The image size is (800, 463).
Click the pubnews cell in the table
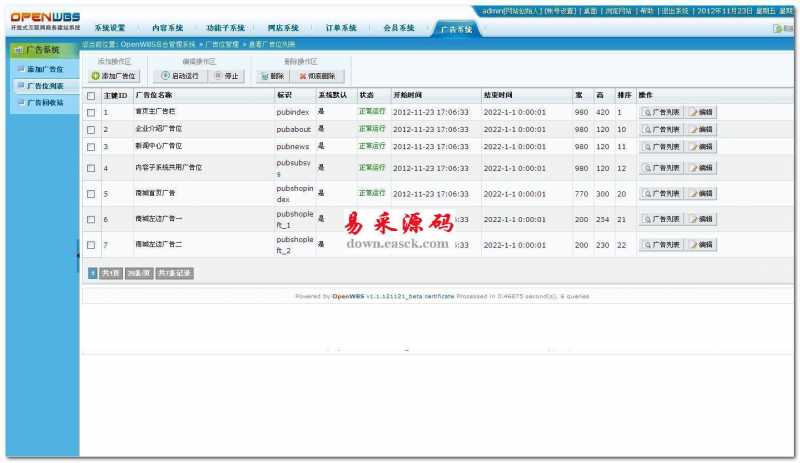pos(293,147)
